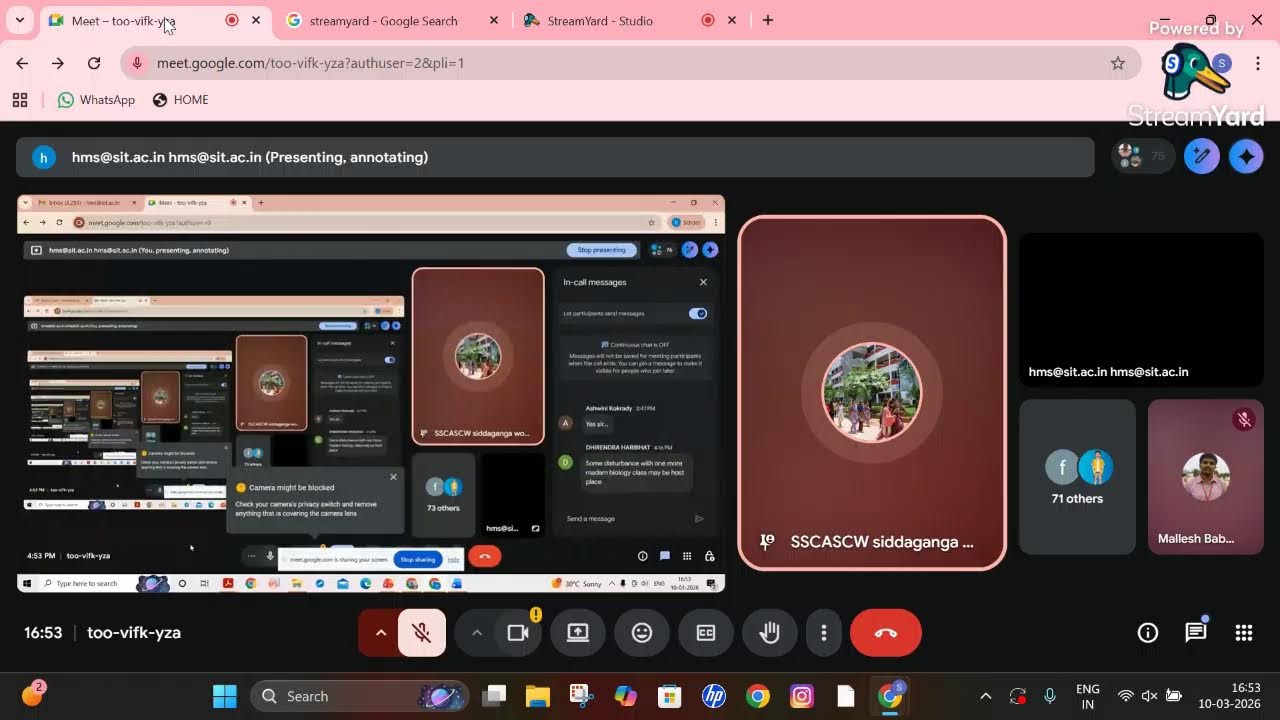Go back in browser history

pos(22,63)
